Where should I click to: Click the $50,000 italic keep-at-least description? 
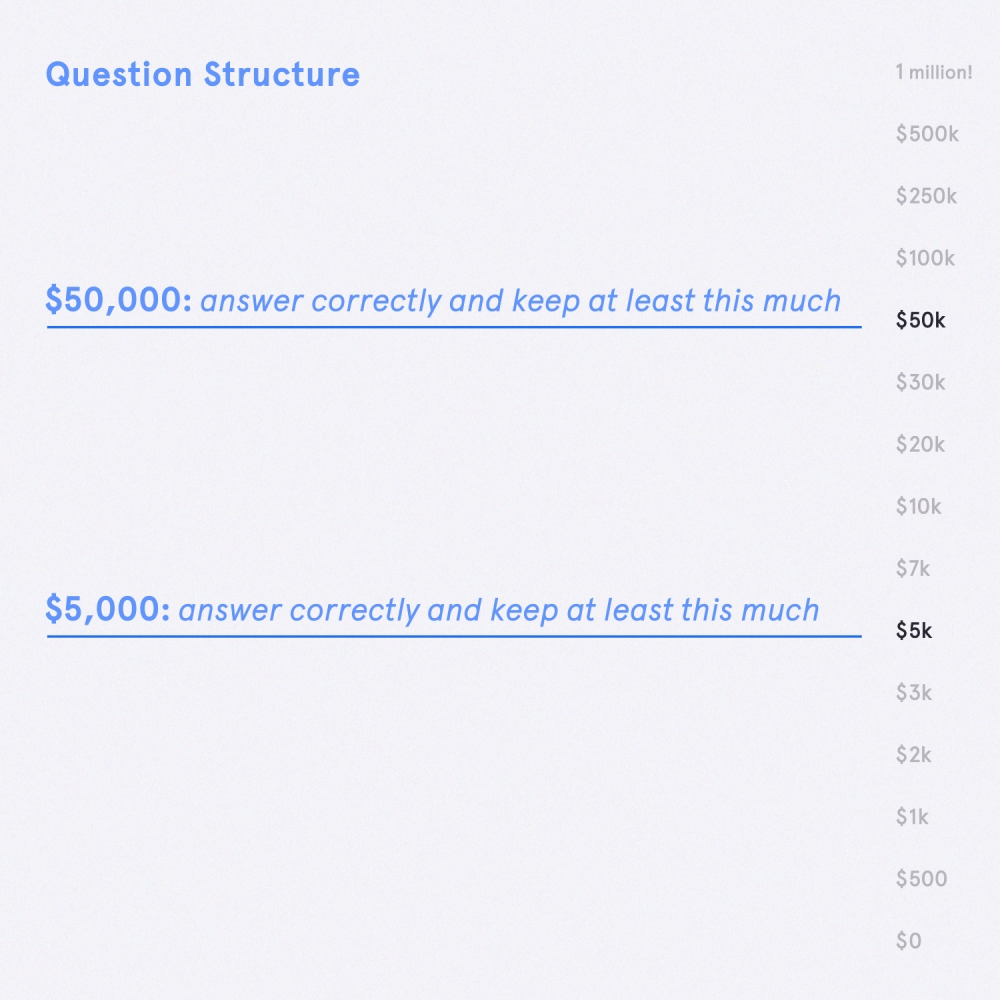click(520, 301)
